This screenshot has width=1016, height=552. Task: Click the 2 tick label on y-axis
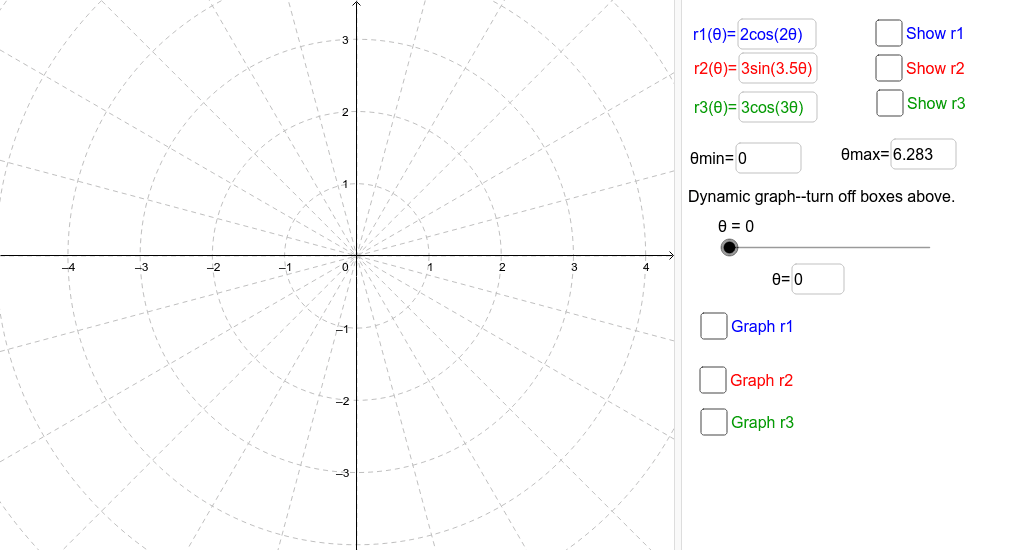[344, 112]
